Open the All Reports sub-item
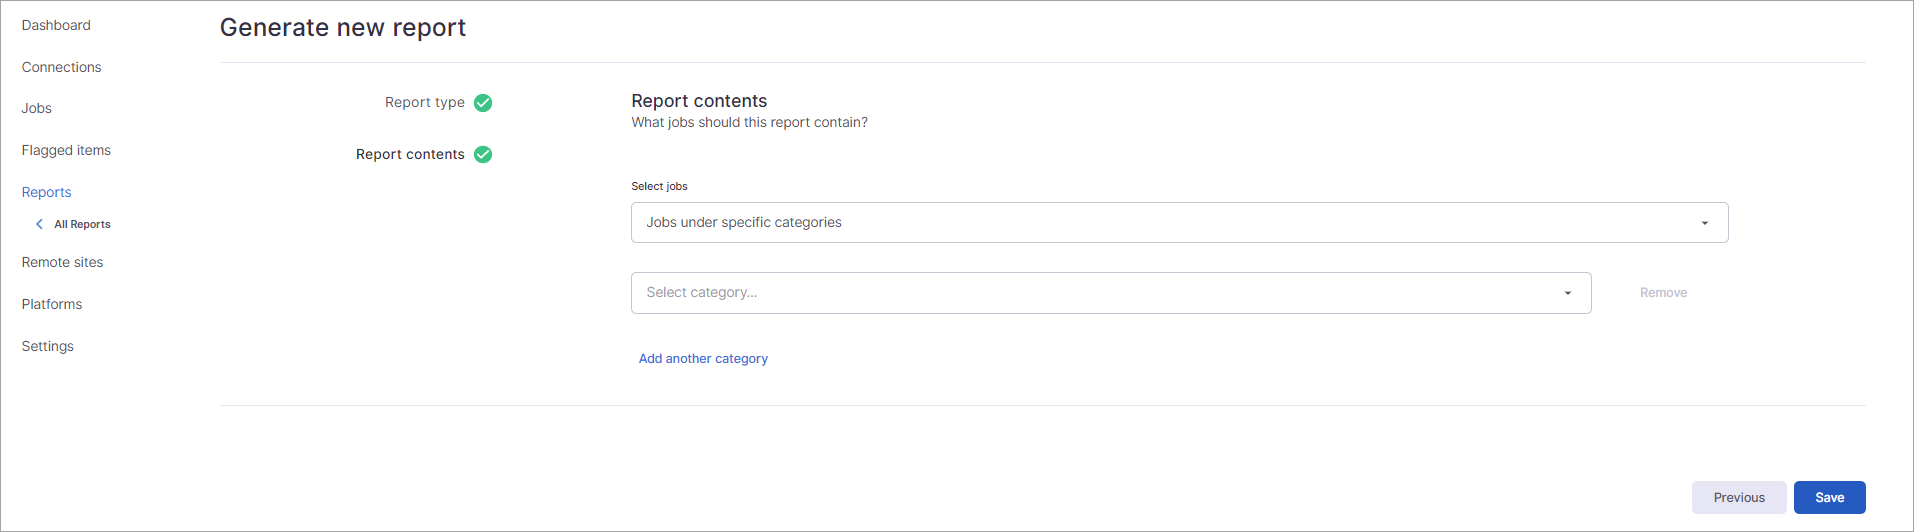This screenshot has width=1914, height=532. 82,224
